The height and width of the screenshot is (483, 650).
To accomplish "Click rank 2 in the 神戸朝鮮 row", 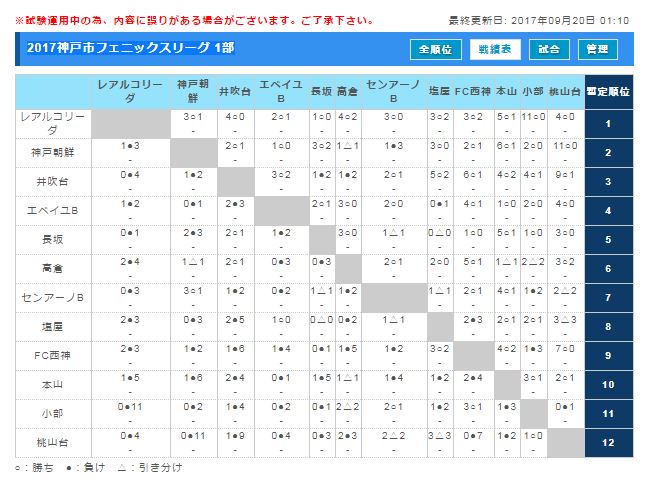I will (x=608, y=153).
